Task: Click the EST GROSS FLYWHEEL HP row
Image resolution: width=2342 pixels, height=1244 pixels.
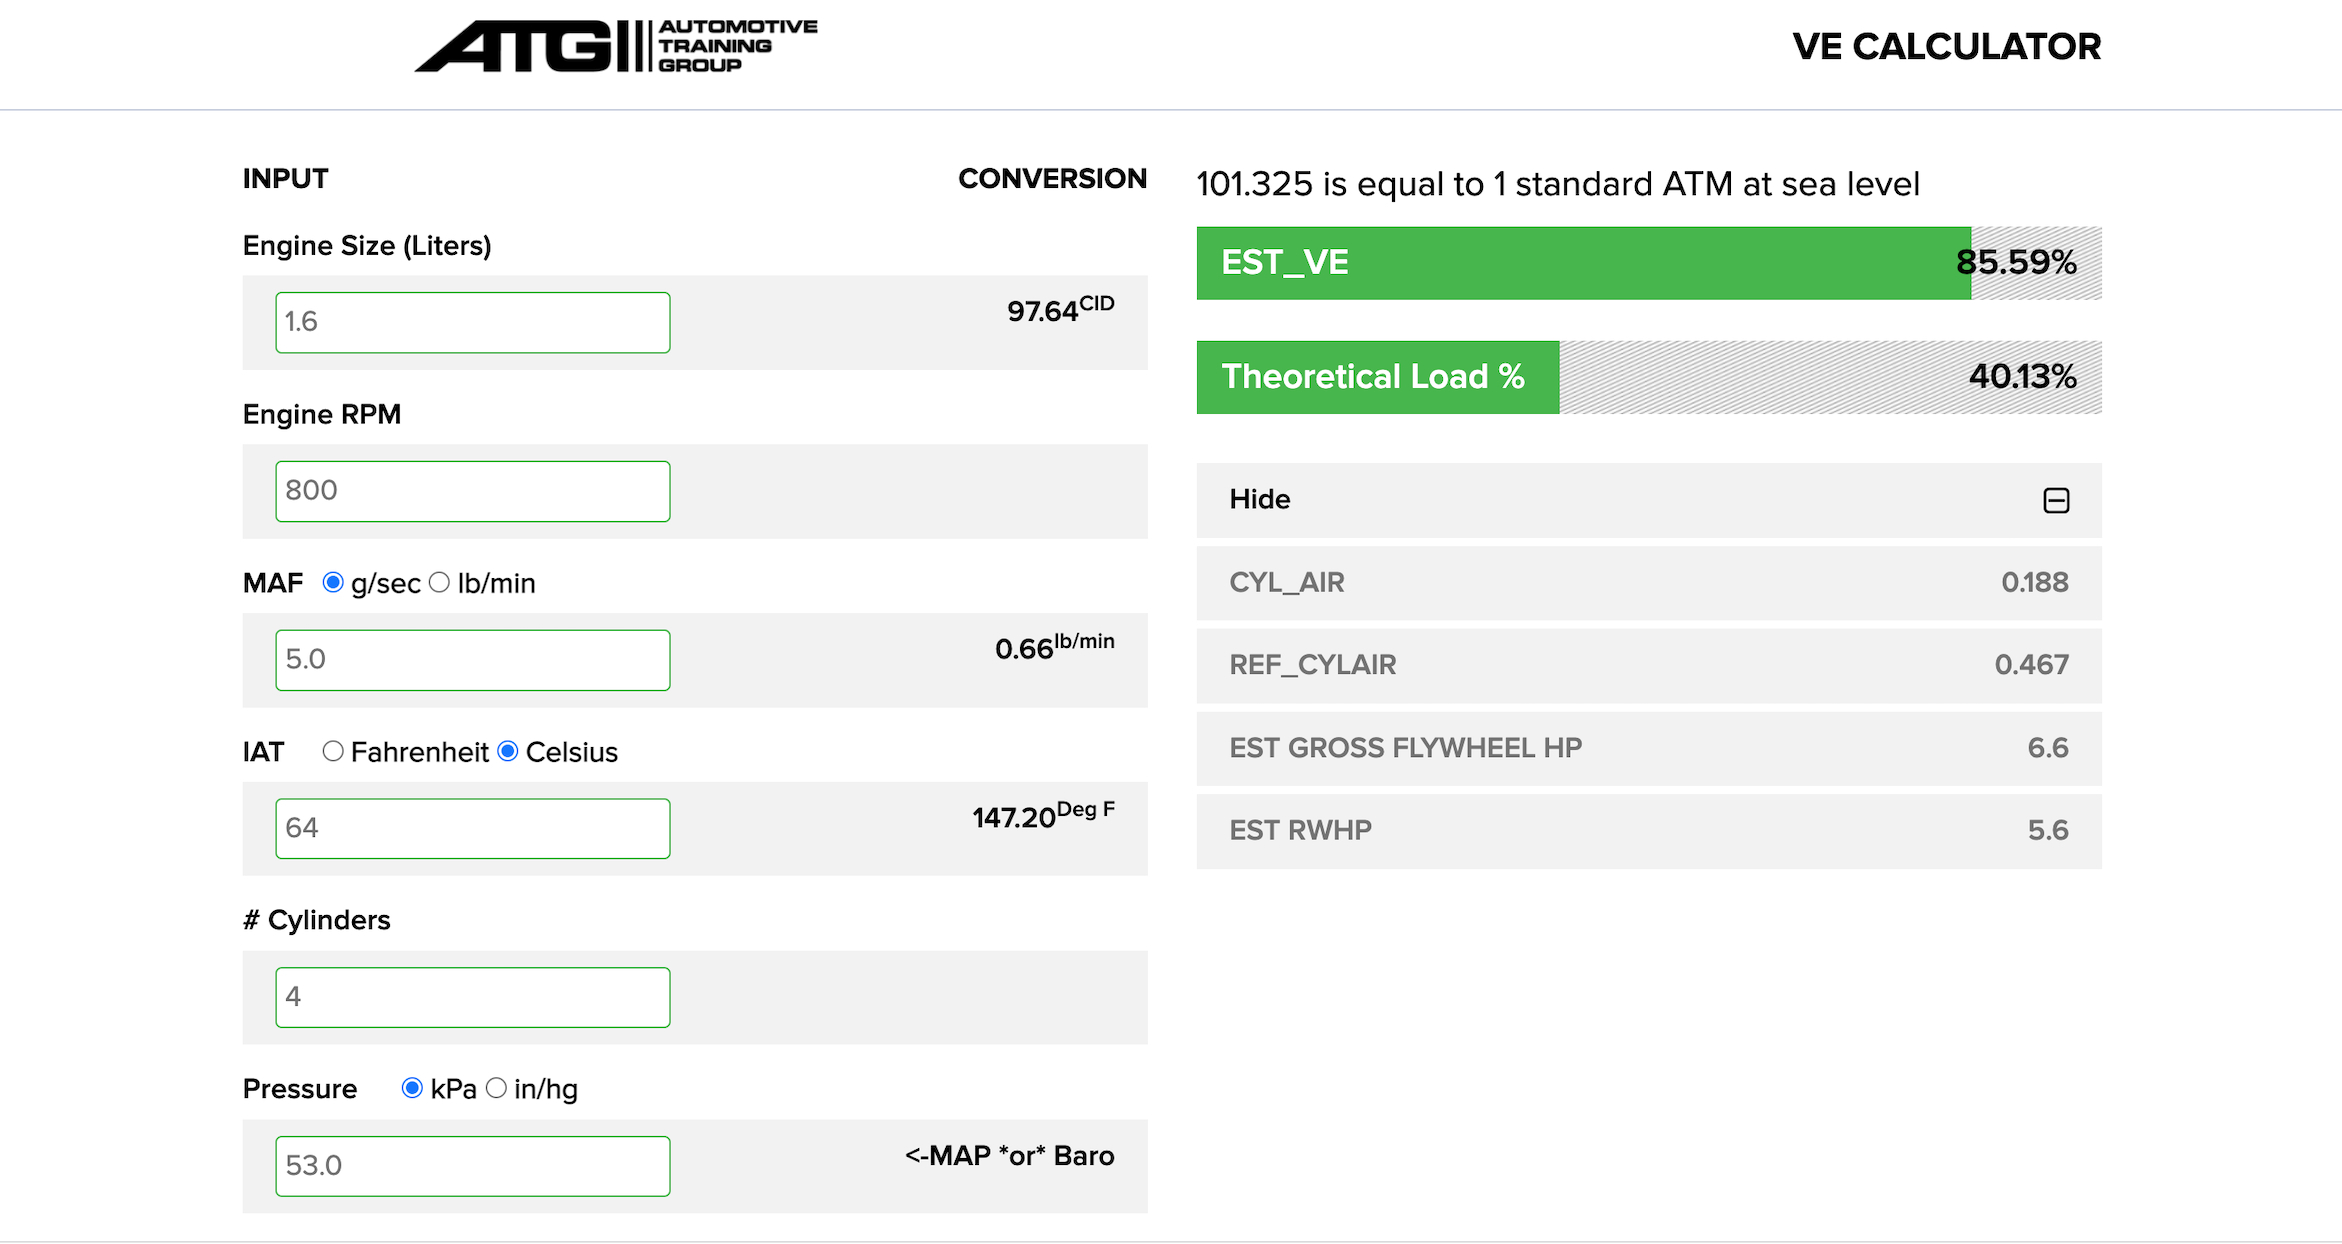Action: pos(1648,748)
